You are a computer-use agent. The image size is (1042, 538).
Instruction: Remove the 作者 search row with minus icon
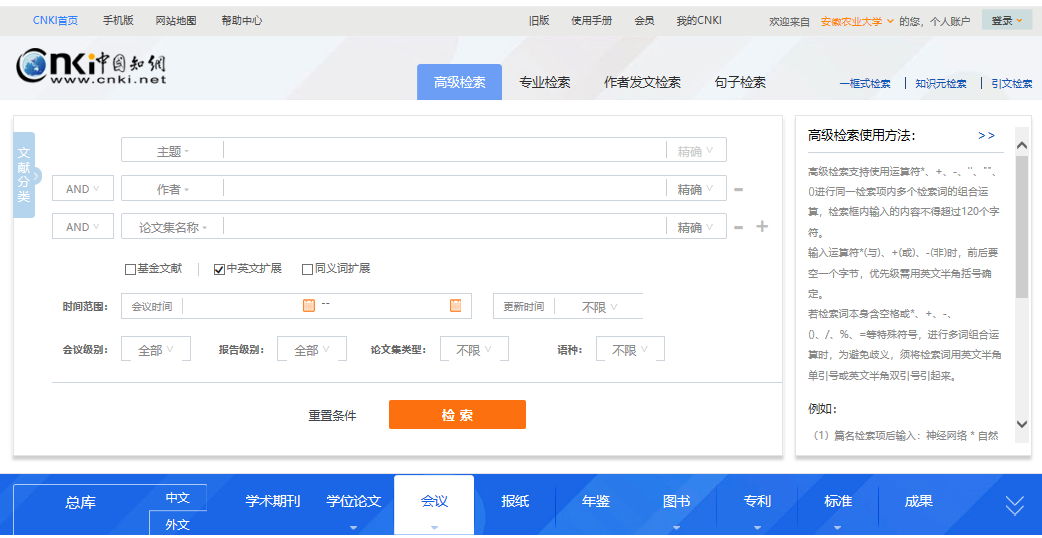coord(738,189)
